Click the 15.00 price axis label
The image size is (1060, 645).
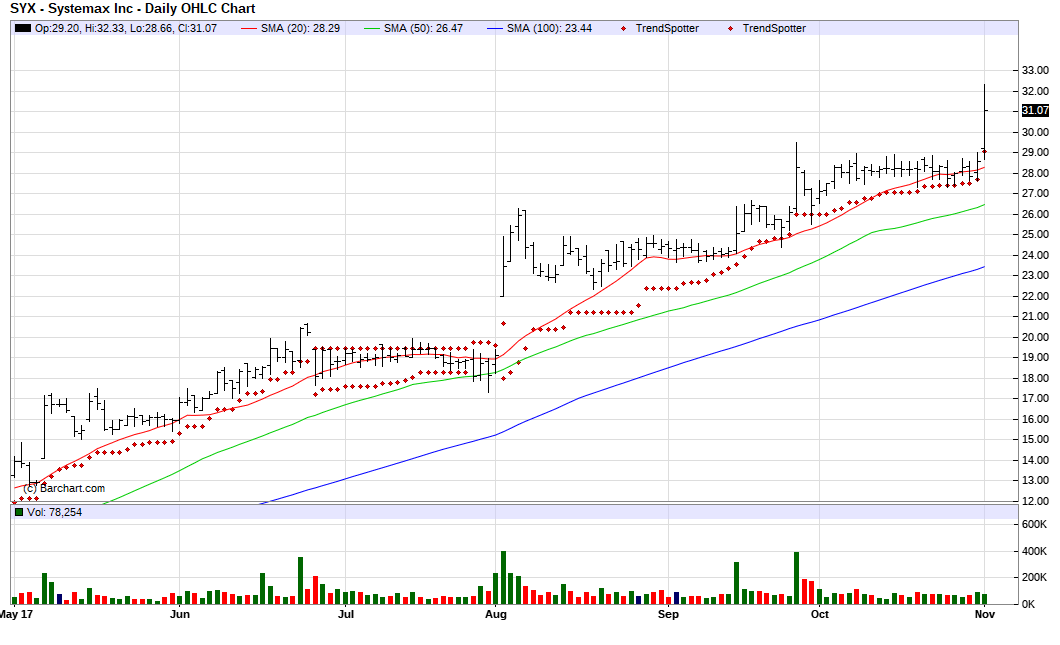tap(1035, 439)
